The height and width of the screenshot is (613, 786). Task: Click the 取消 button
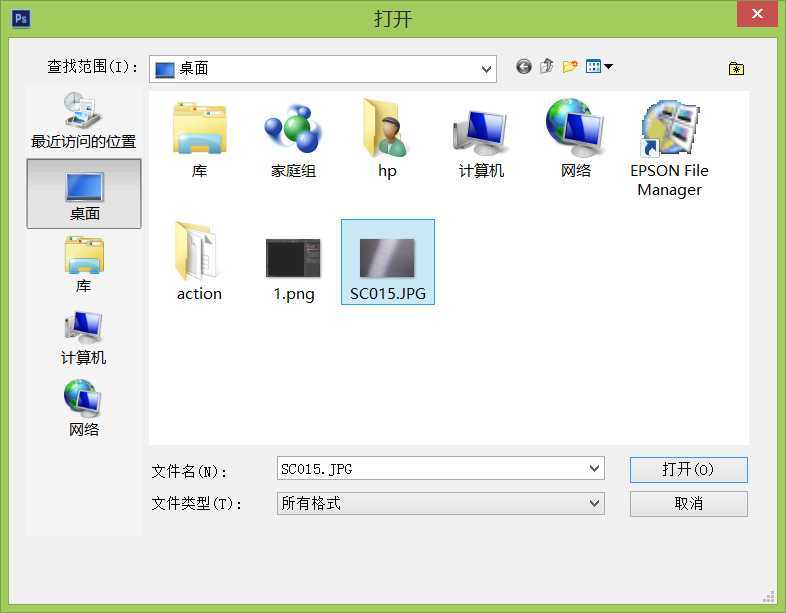688,504
